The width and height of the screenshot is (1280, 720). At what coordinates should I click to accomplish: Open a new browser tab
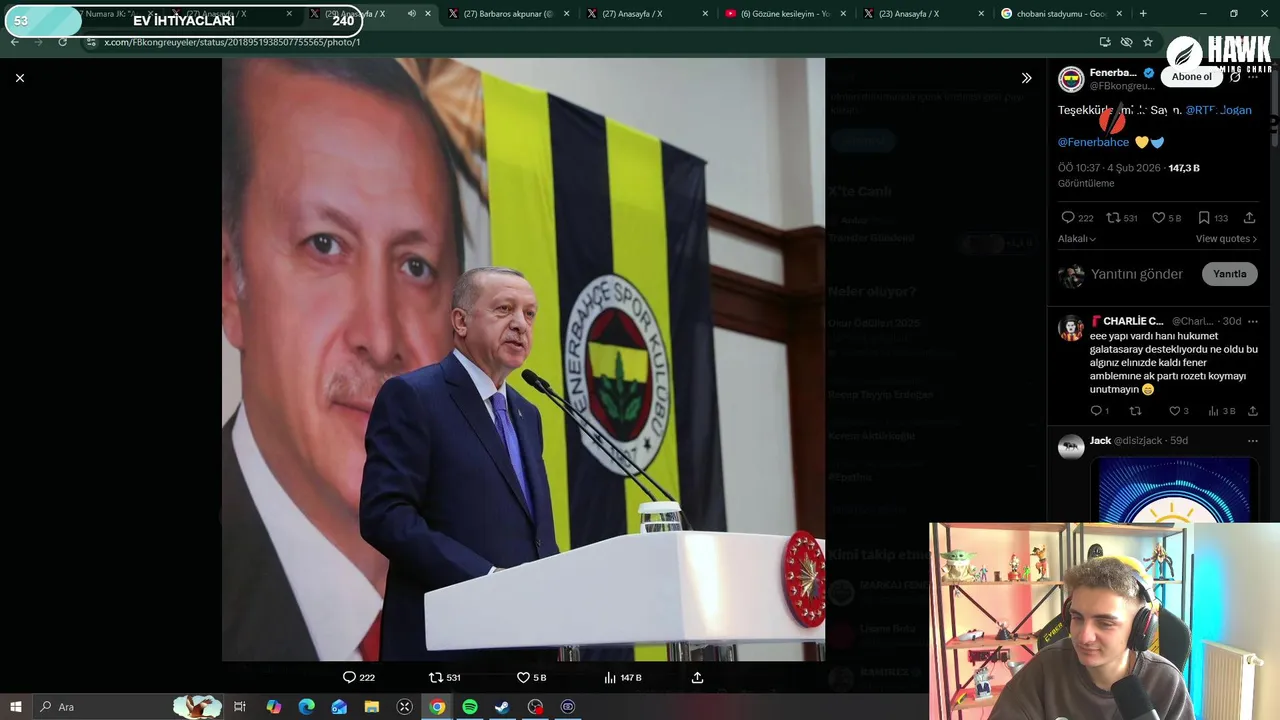1143,14
